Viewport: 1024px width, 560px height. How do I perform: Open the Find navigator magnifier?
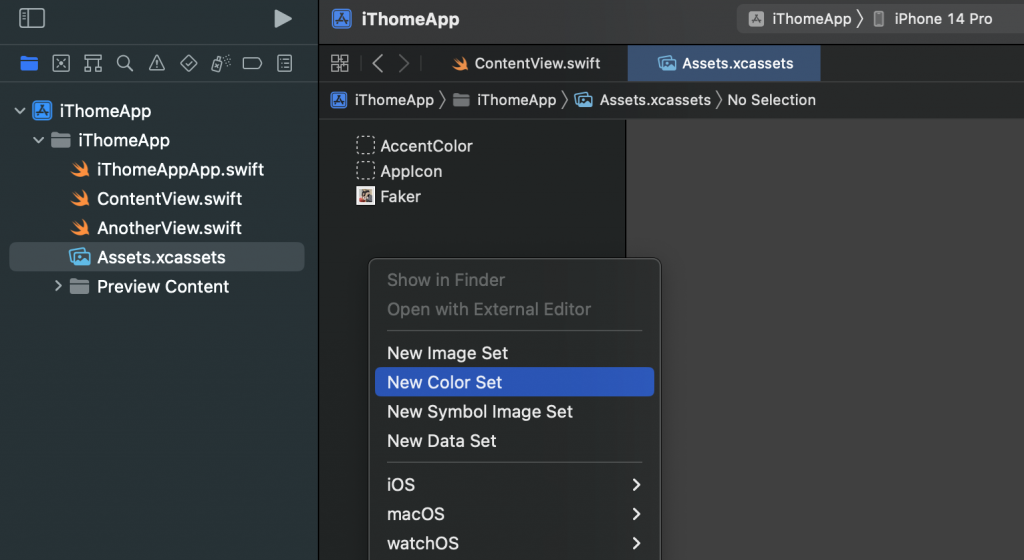click(x=125, y=63)
